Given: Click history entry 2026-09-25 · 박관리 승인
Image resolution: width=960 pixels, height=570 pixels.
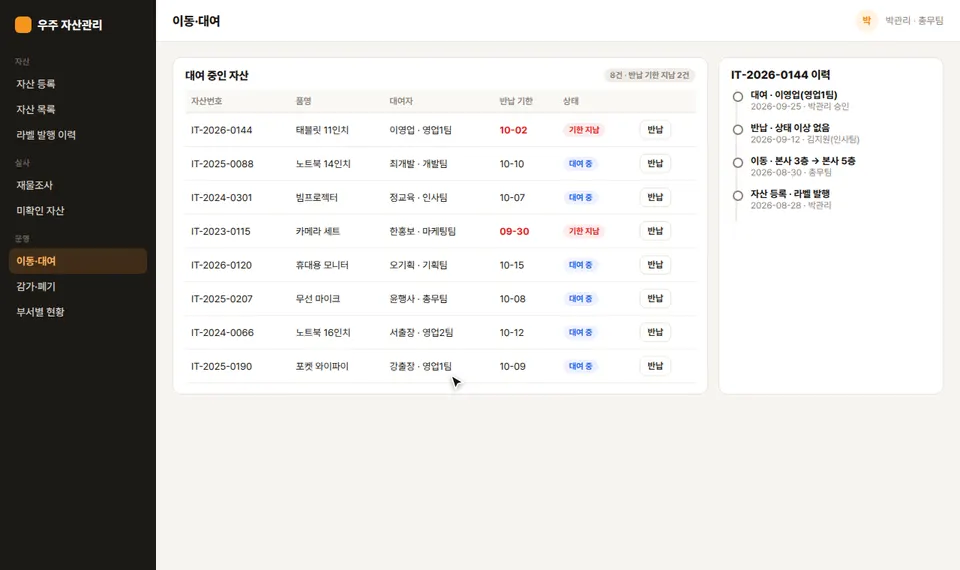Looking at the screenshot, I should (800, 107).
